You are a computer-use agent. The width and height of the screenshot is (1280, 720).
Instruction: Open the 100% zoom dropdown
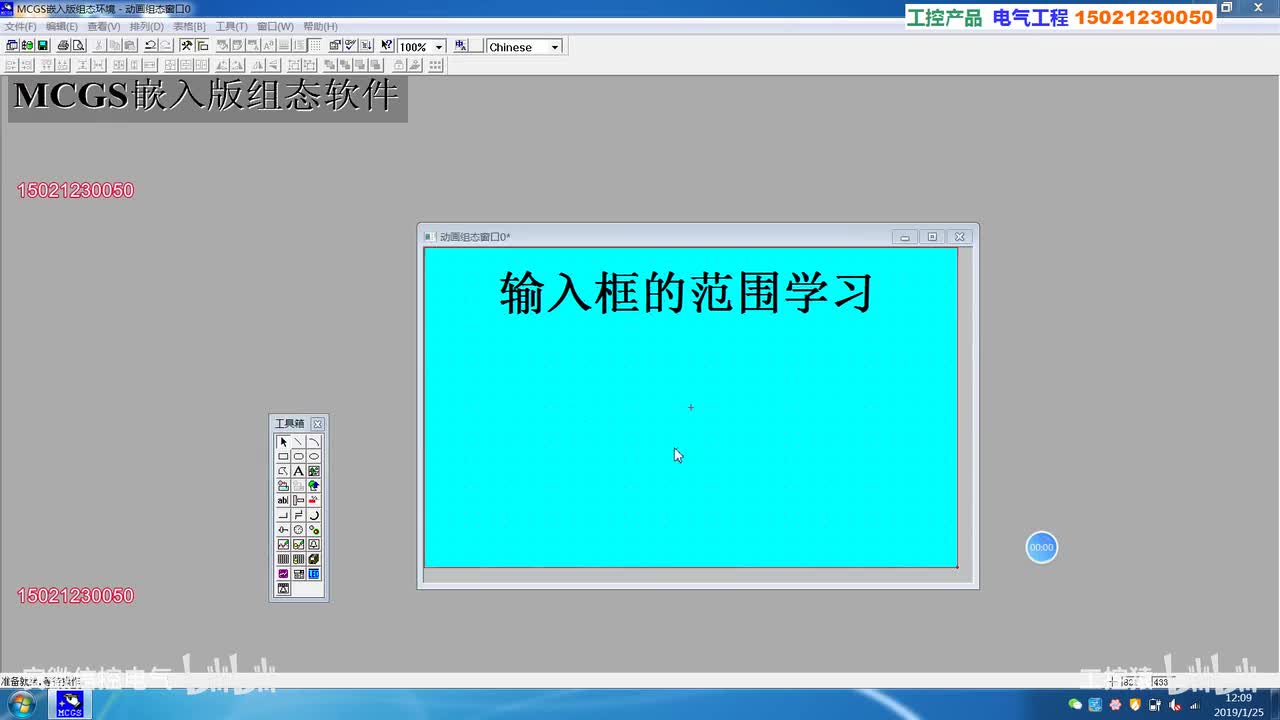click(x=438, y=47)
